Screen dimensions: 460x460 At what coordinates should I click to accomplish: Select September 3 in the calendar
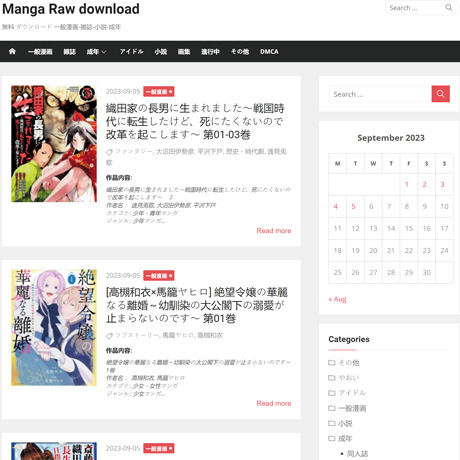click(x=442, y=184)
